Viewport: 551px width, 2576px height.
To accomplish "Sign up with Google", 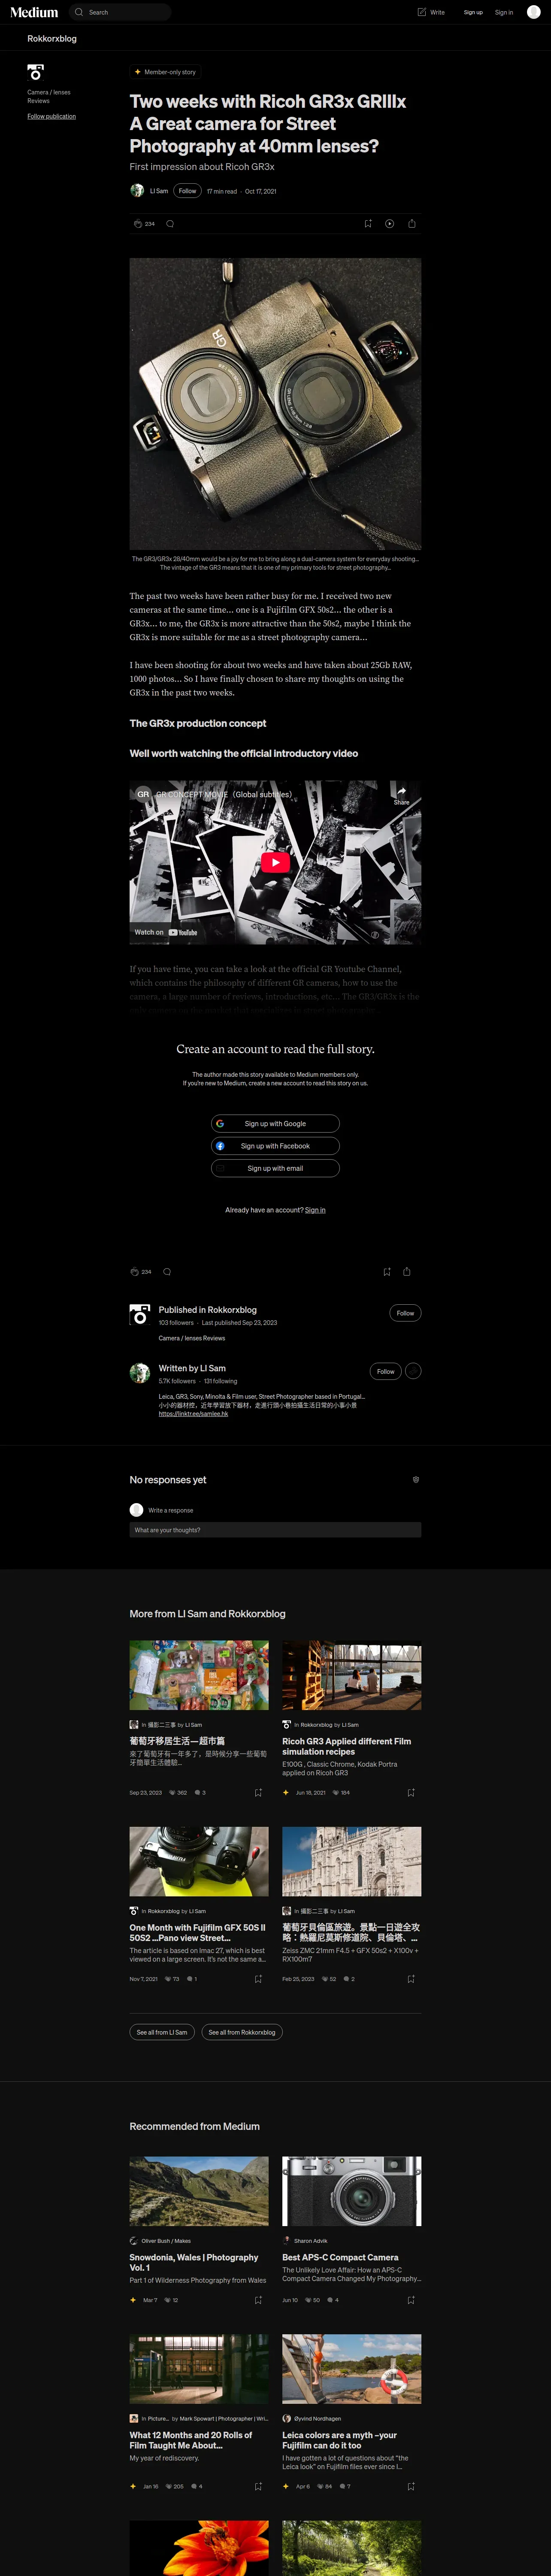I will click(275, 1123).
